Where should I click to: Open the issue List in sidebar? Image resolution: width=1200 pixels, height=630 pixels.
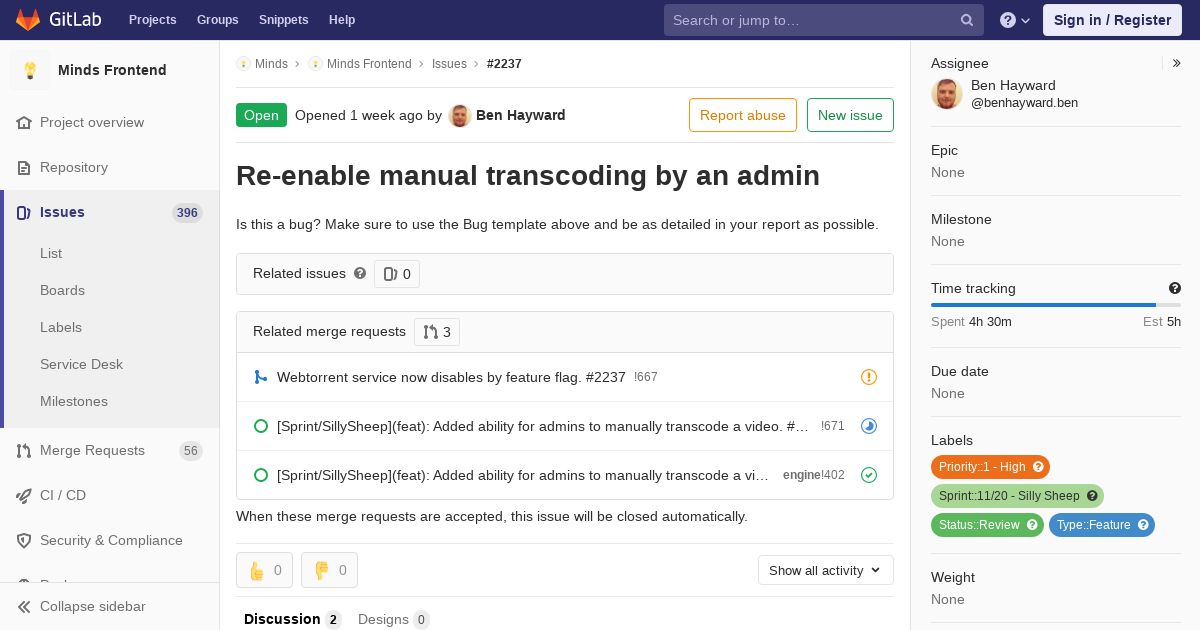(51, 254)
